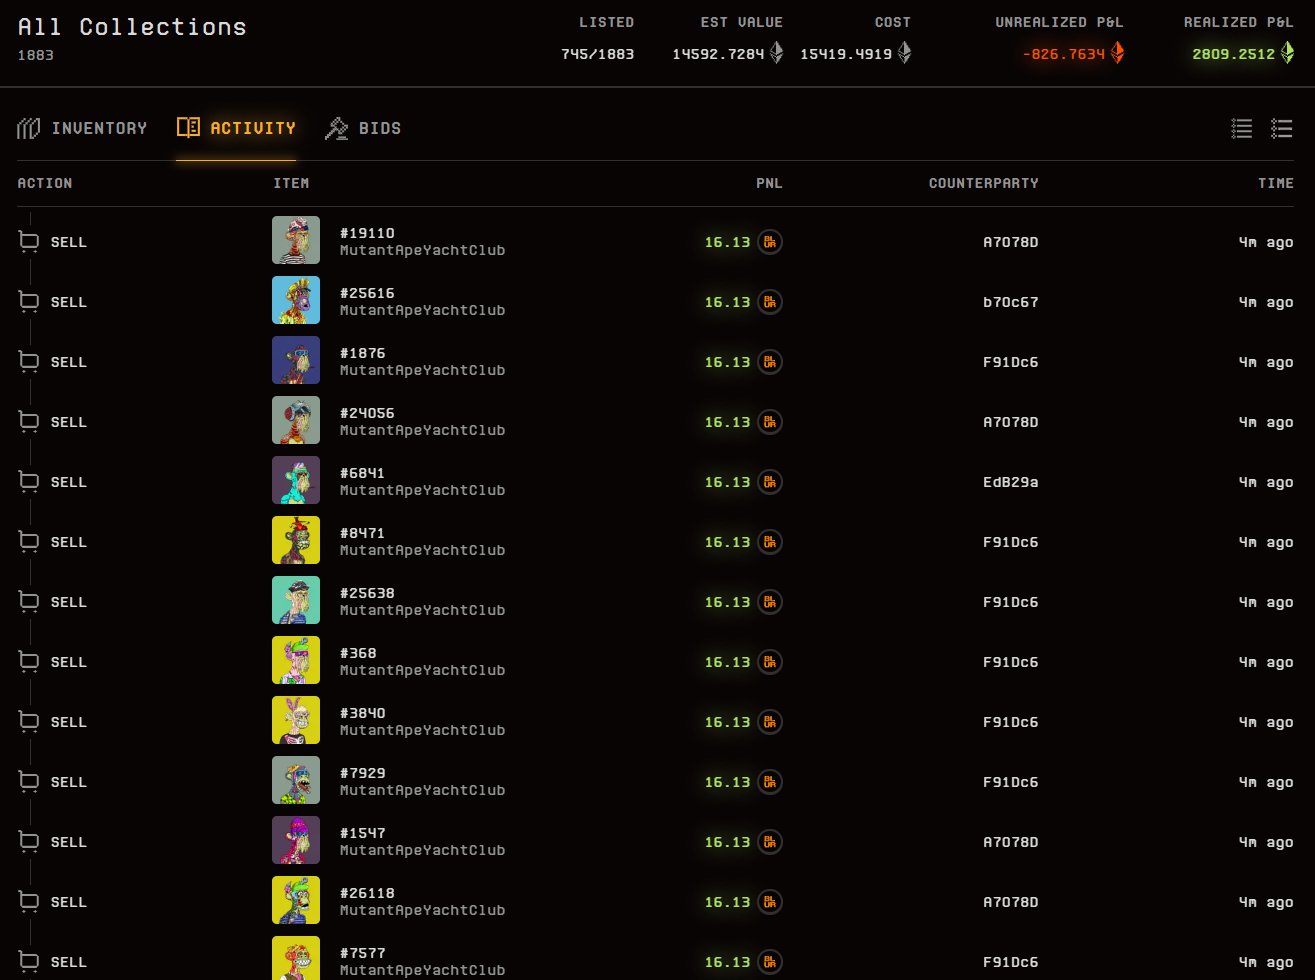Open counterparty A7078D in #19110 row
Viewport: 1315px width, 980px height.
point(1011,242)
